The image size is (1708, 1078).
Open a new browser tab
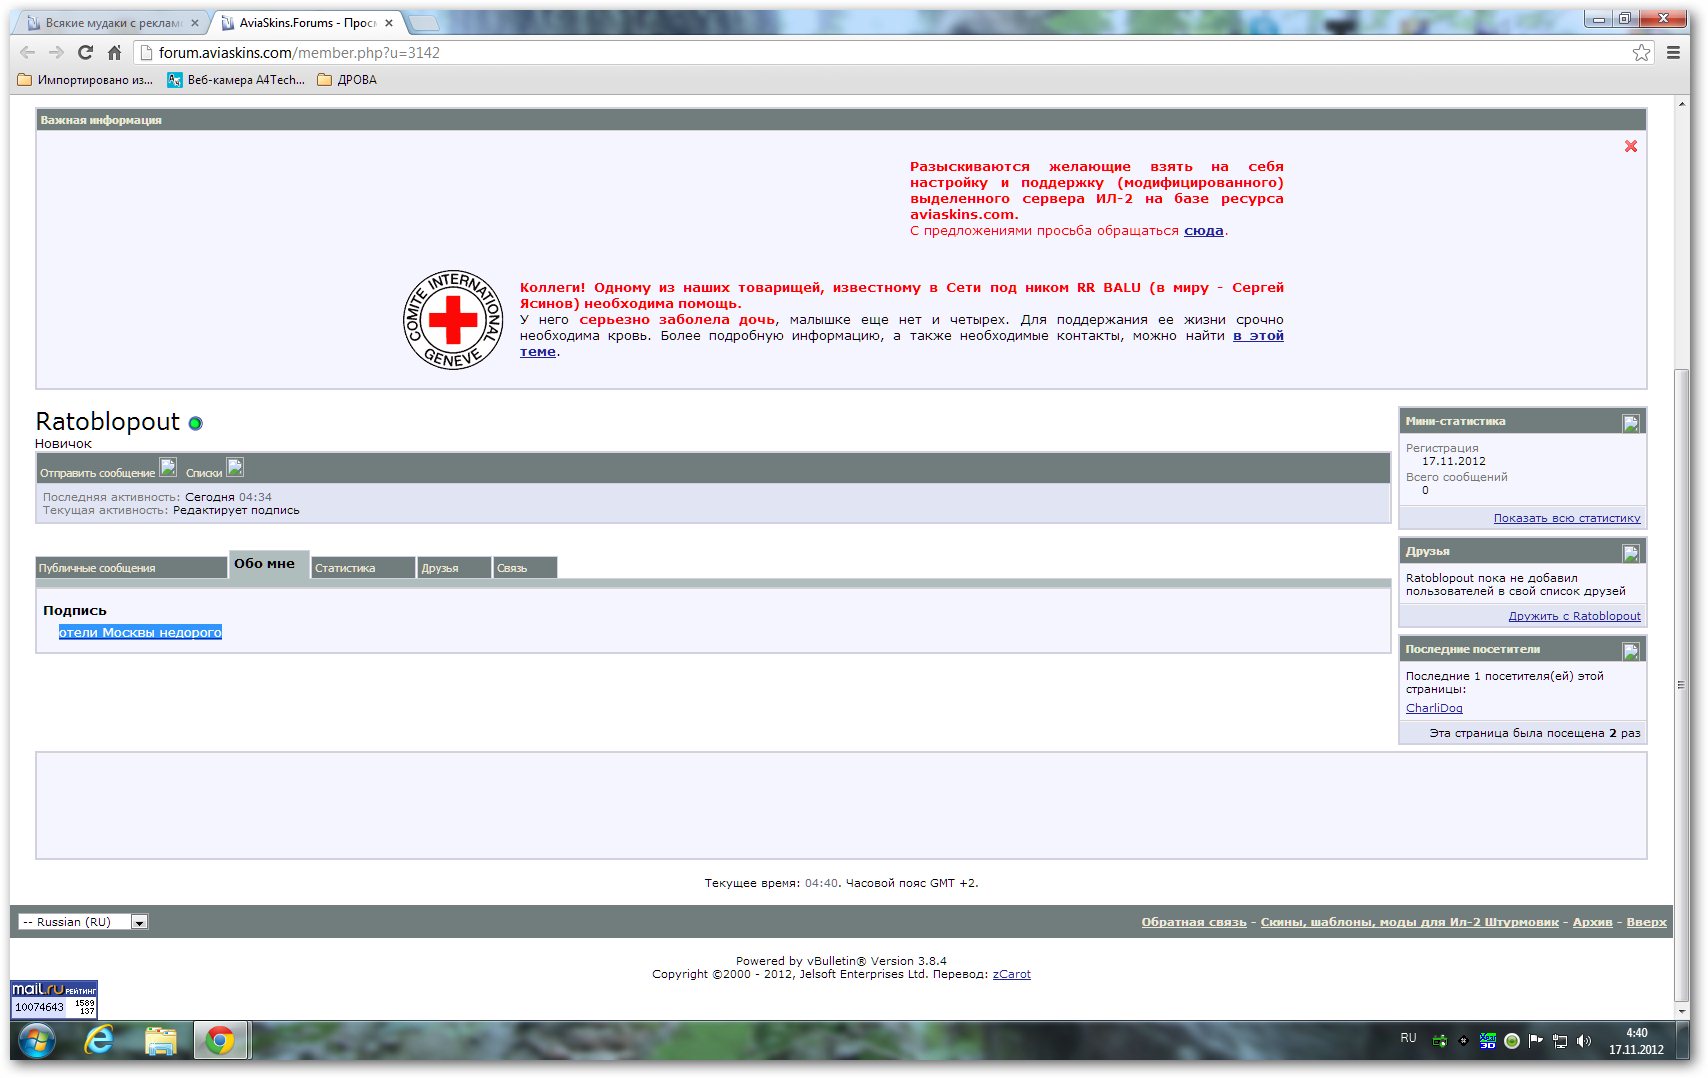click(x=425, y=23)
